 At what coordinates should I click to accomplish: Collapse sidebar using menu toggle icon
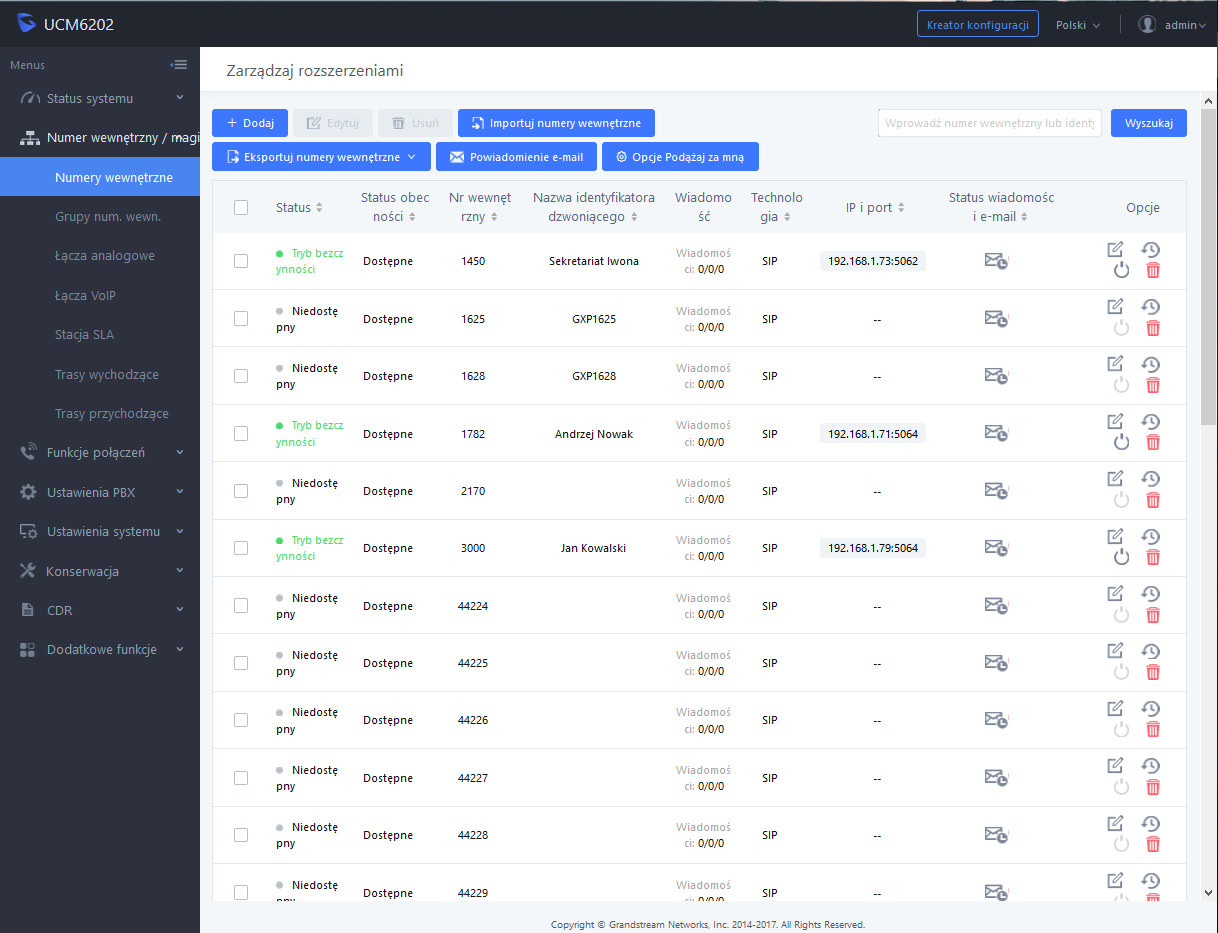pos(179,65)
